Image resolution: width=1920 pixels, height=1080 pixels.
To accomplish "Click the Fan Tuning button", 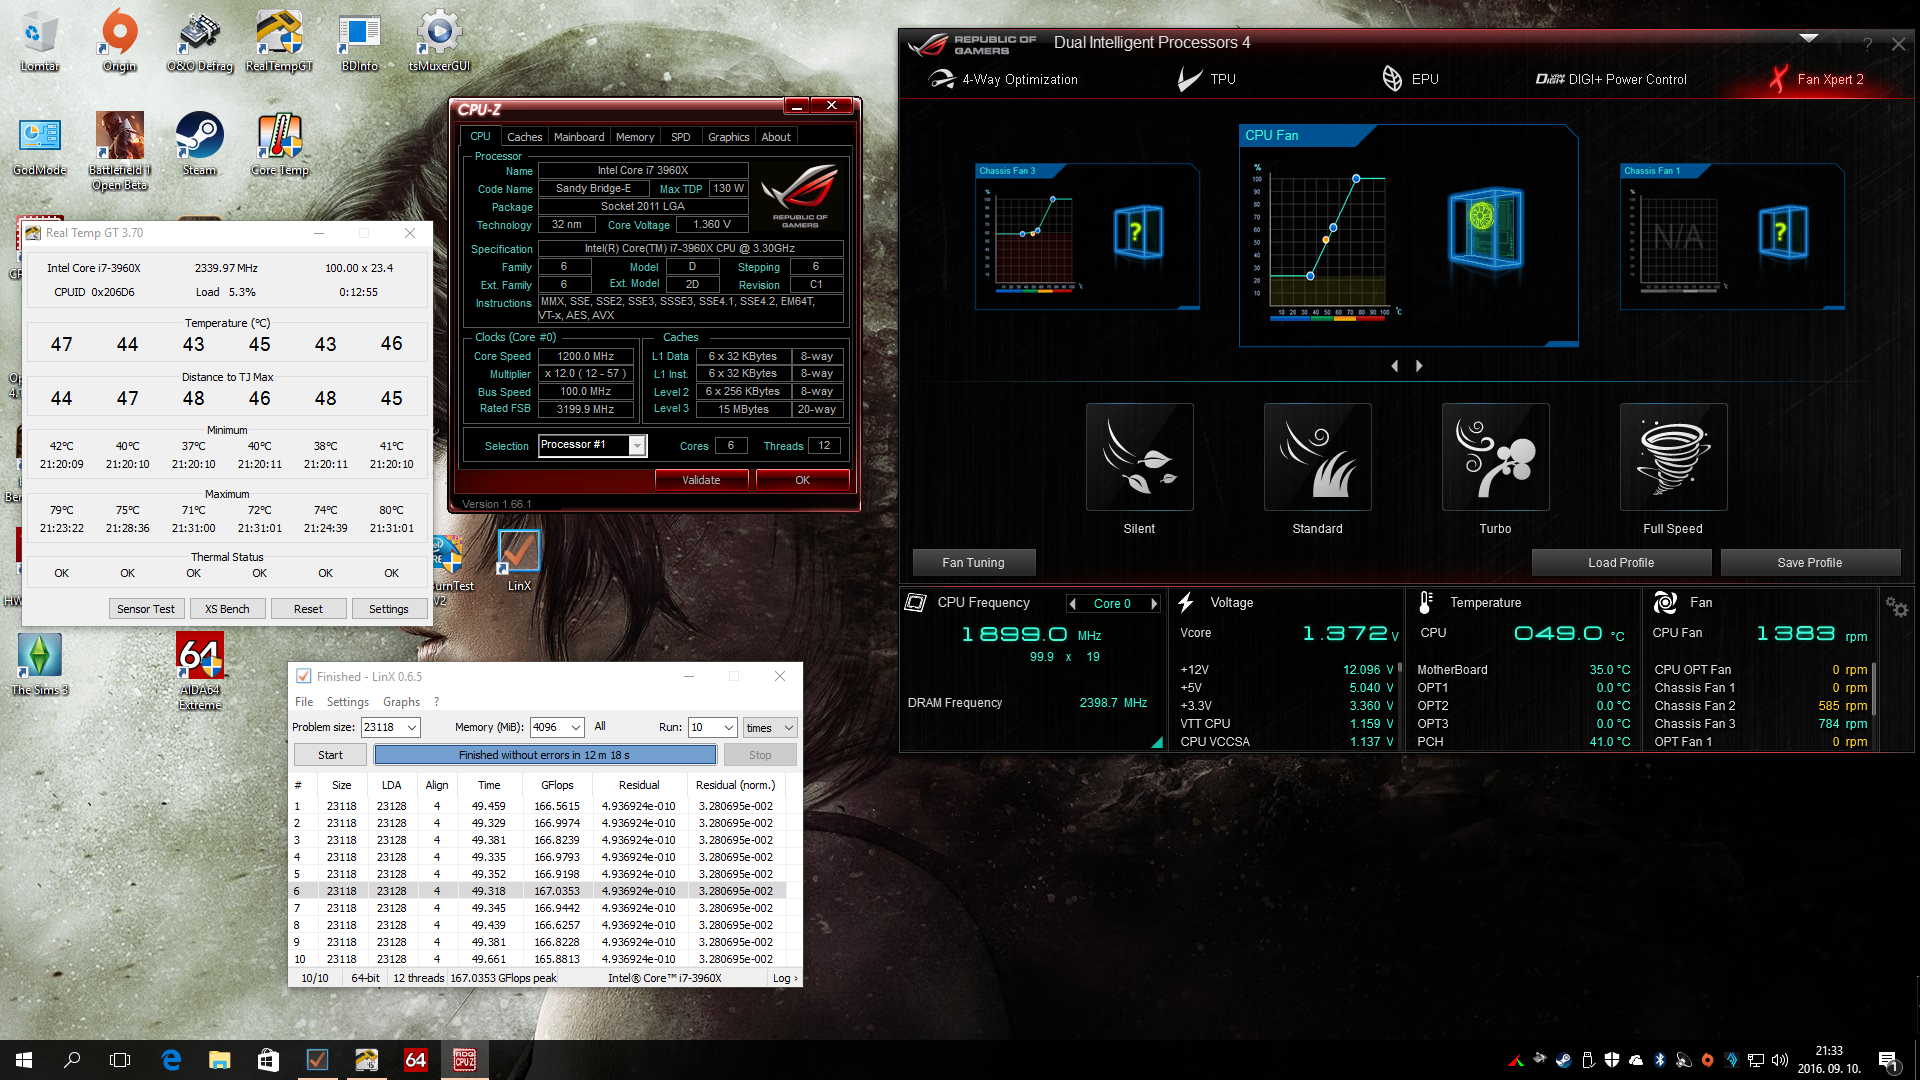I will (973, 563).
